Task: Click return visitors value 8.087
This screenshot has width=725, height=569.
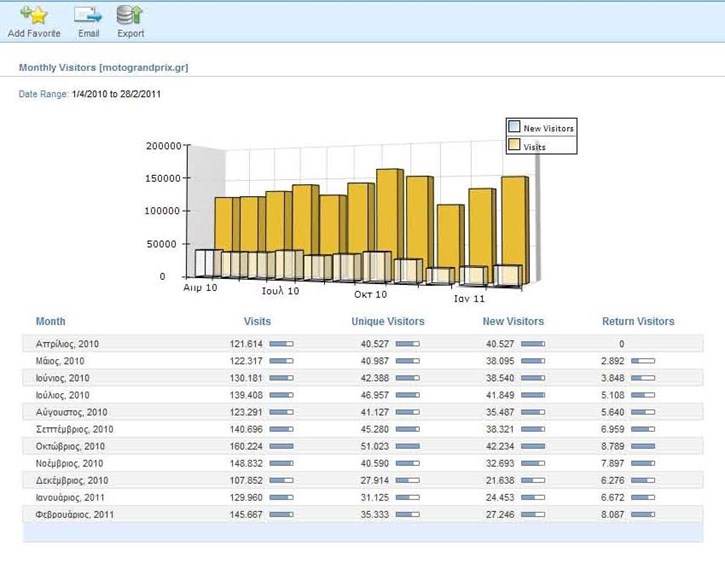Action: coord(613,515)
